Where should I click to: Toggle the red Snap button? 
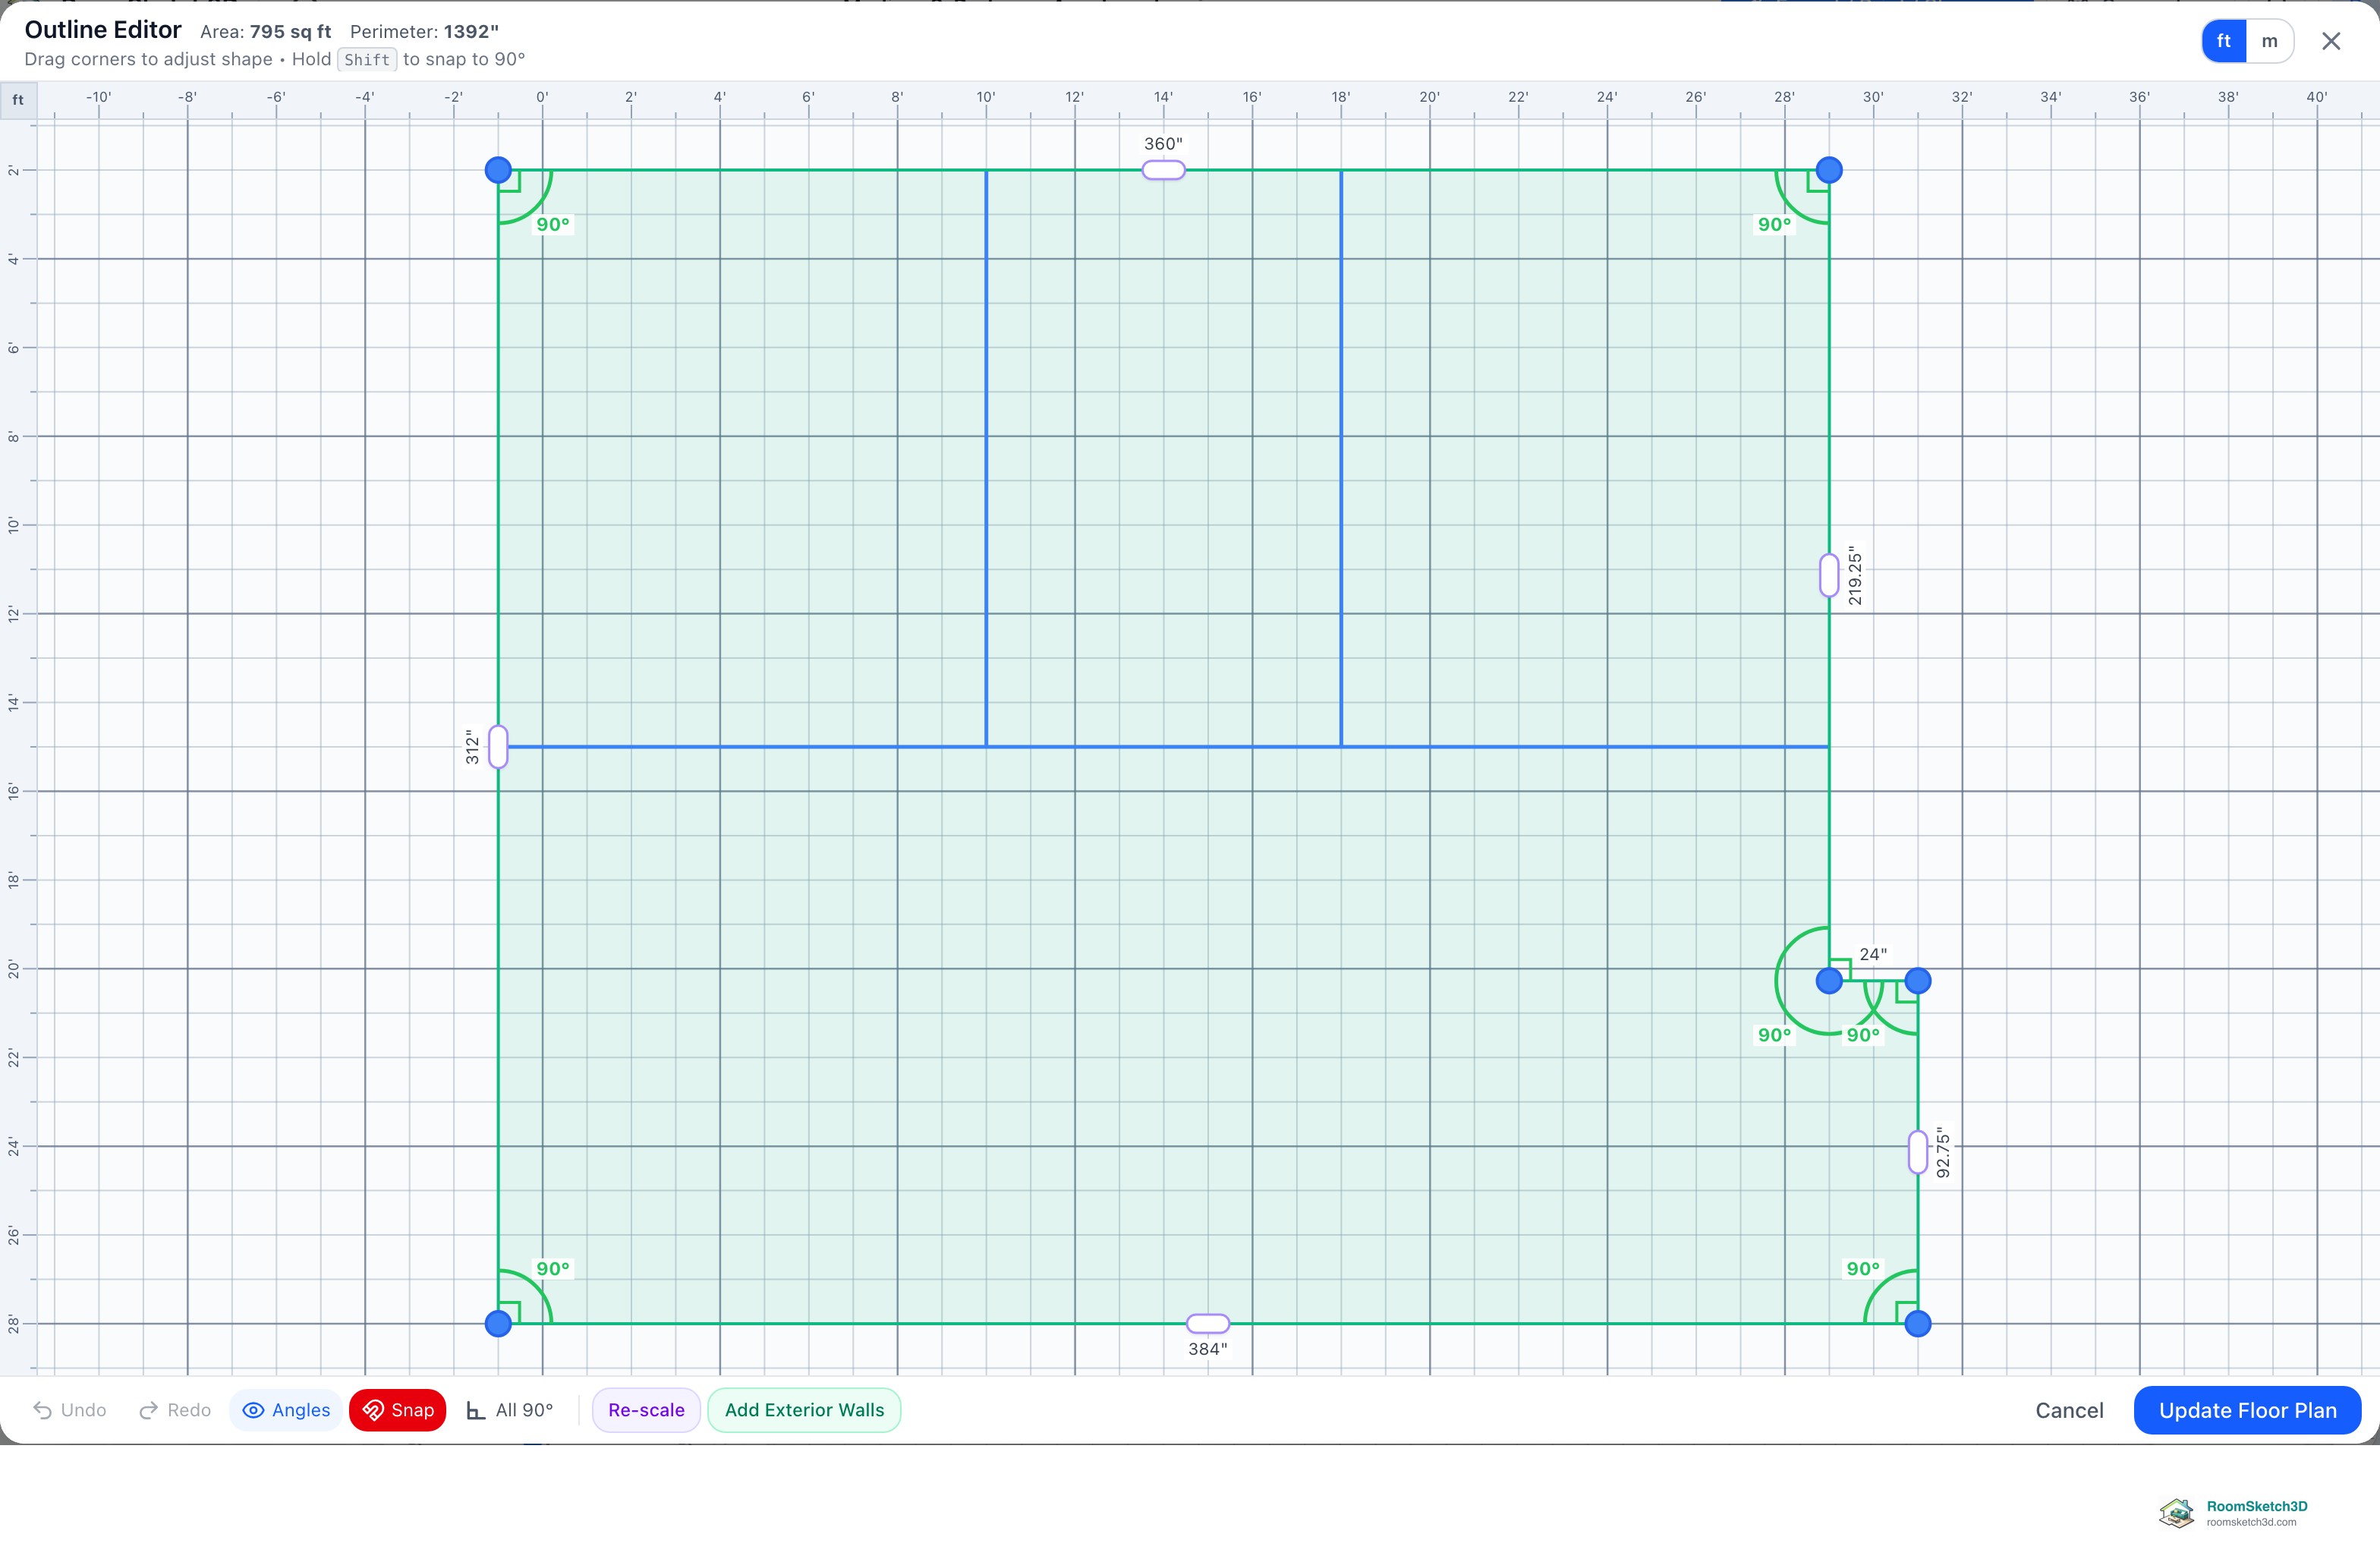coord(398,1410)
